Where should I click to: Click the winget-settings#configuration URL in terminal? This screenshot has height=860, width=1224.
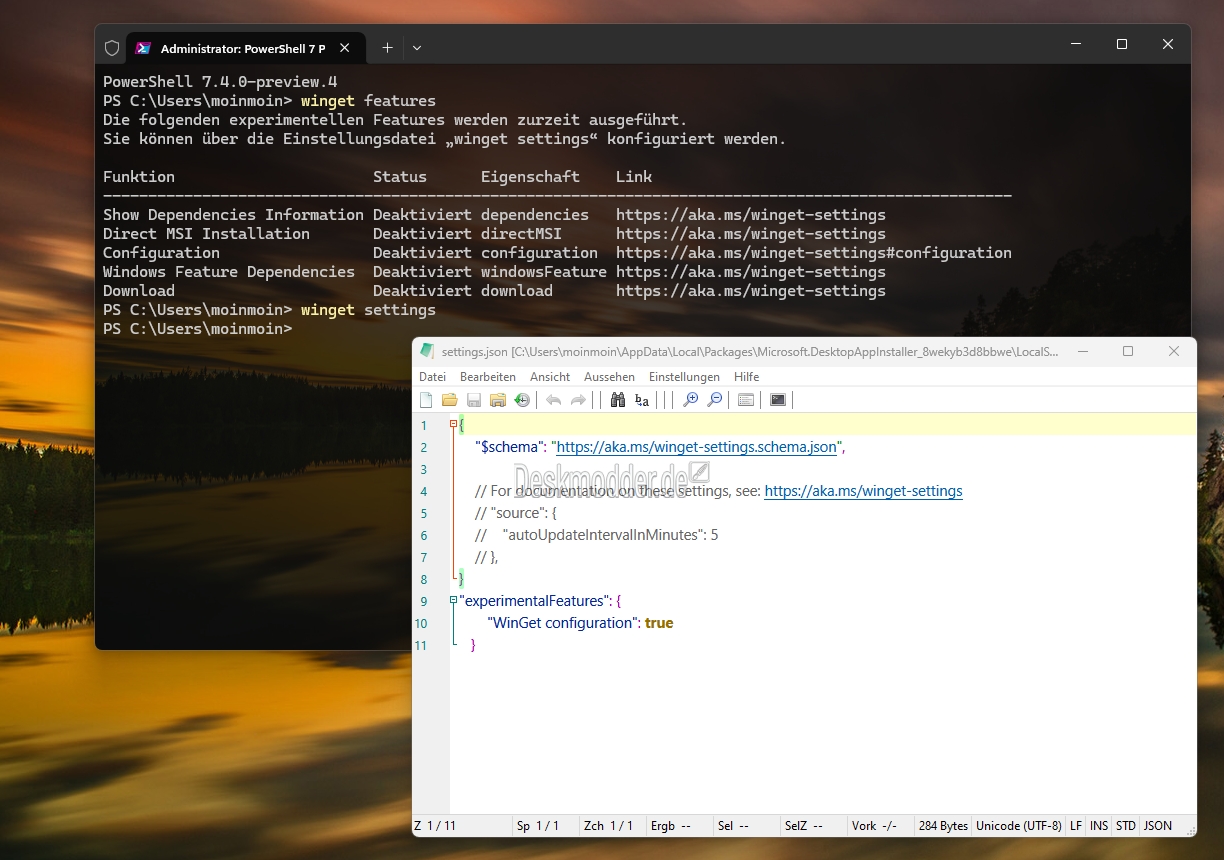coord(814,253)
